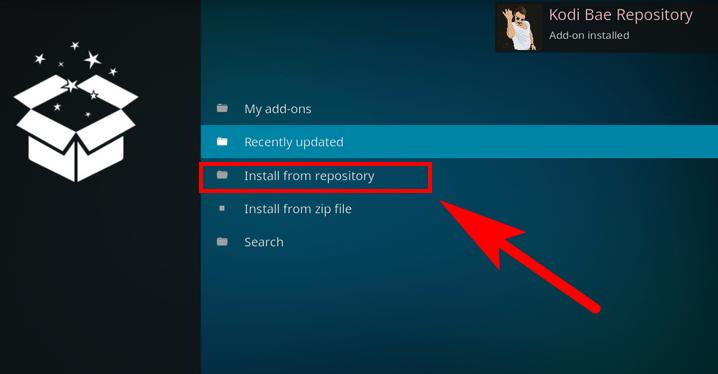Viewport: 718px width, 374px height.
Task: Click the Kodi Bae Repository notification title
Action: point(620,15)
